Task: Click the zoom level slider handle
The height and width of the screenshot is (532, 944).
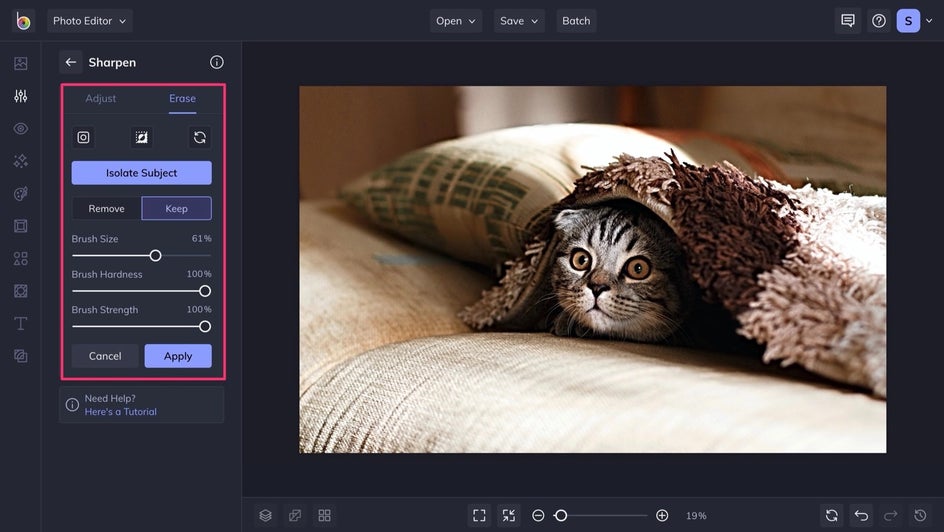Action: pos(560,516)
